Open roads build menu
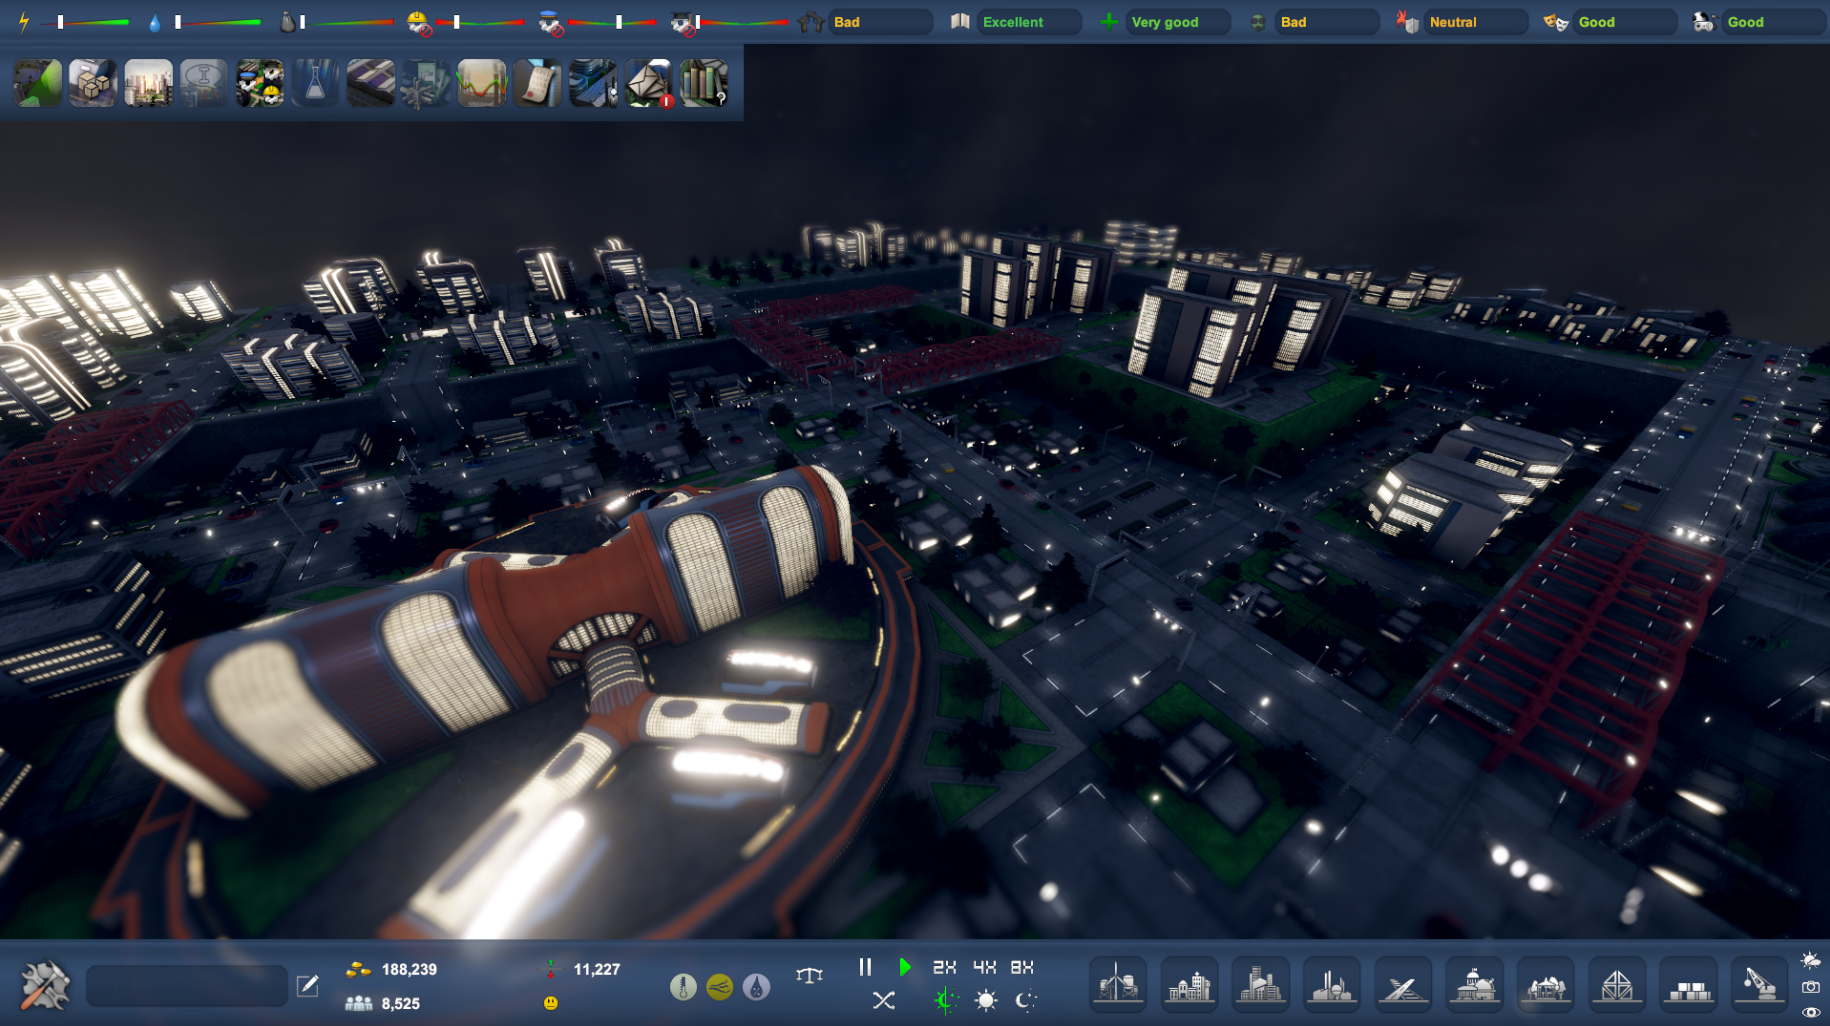1830x1026 pixels. [x=1403, y=984]
